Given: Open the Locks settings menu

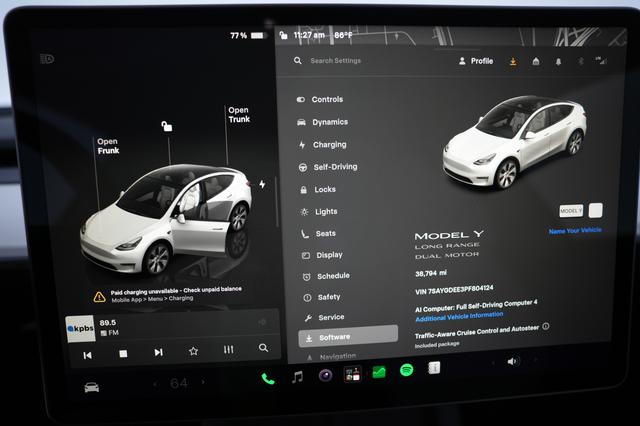Looking at the screenshot, I should [x=318, y=189].
